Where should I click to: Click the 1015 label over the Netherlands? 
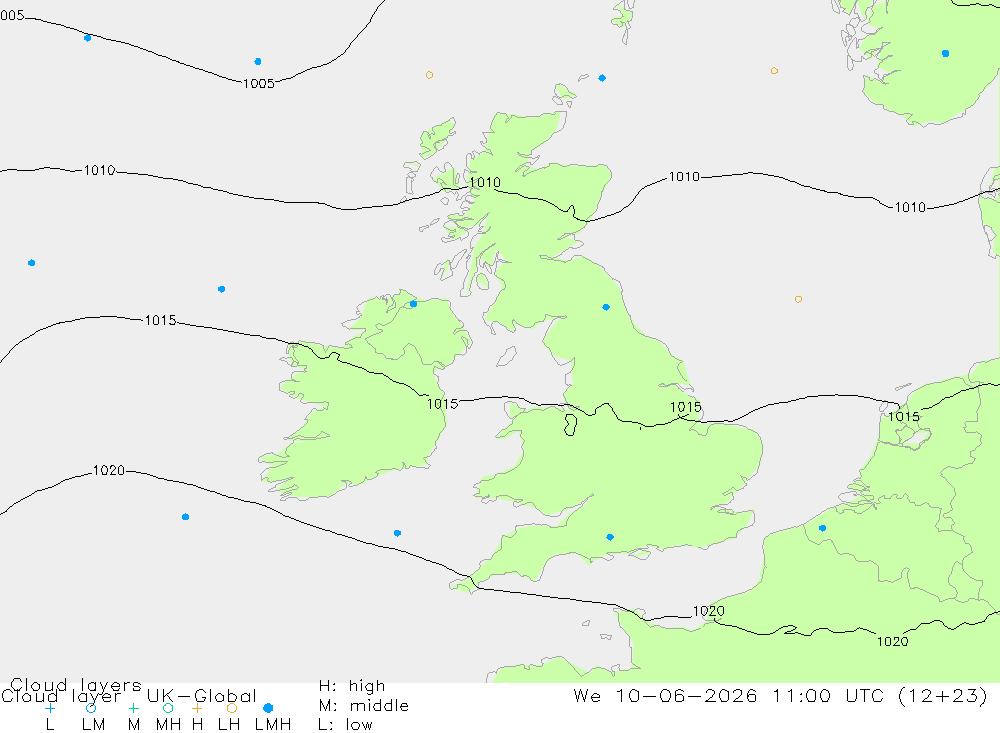[904, 417]
